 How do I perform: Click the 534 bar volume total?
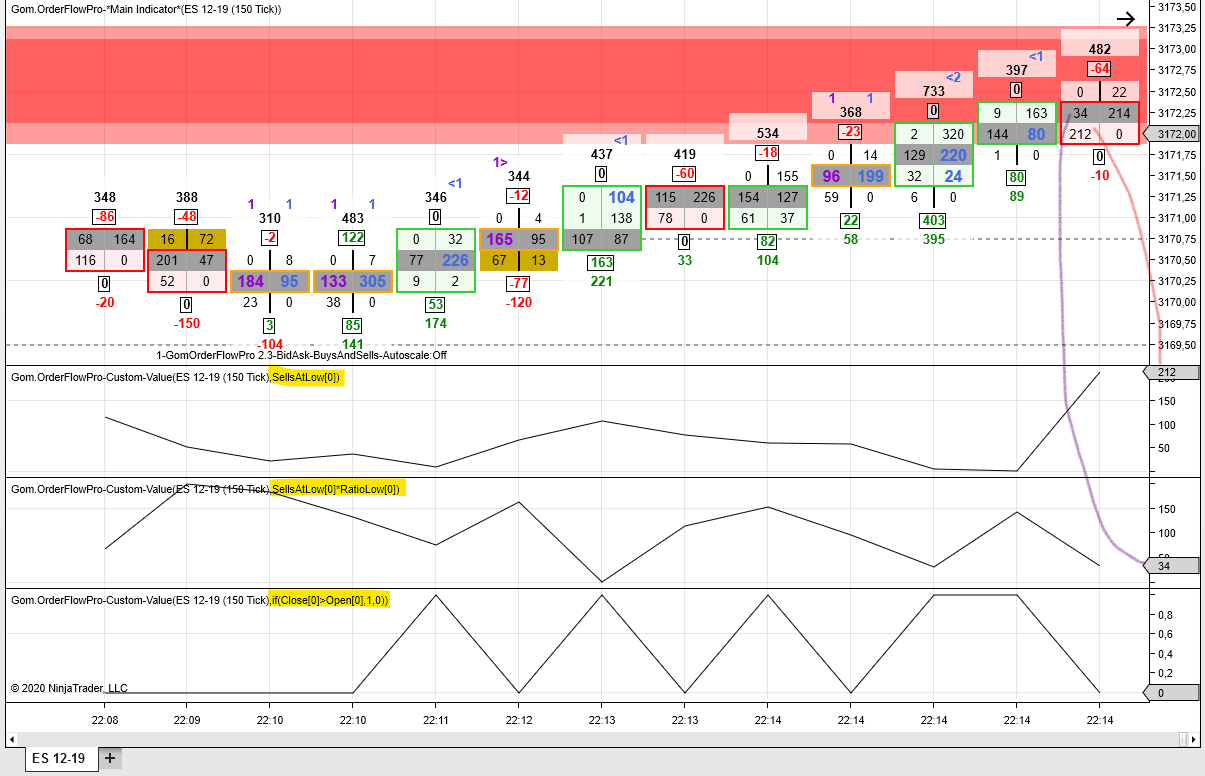(767, 133)
